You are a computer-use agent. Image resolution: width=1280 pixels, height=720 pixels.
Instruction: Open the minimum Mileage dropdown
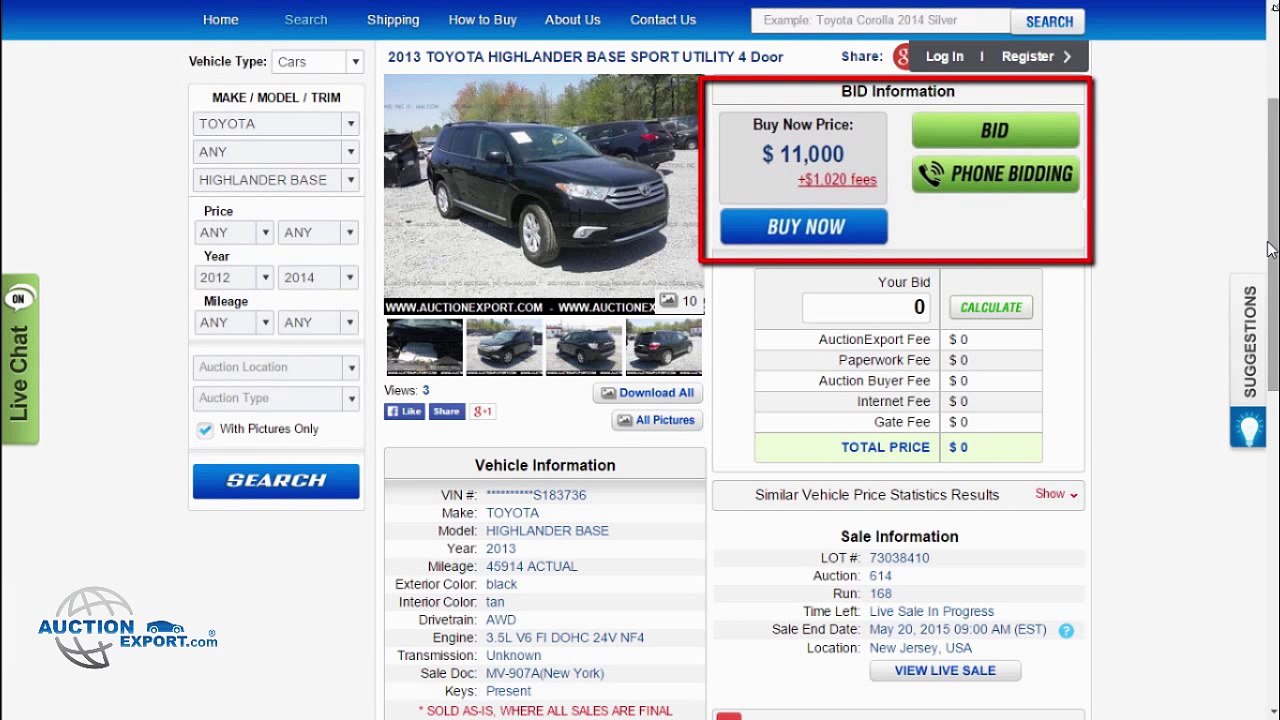point(234,323)
